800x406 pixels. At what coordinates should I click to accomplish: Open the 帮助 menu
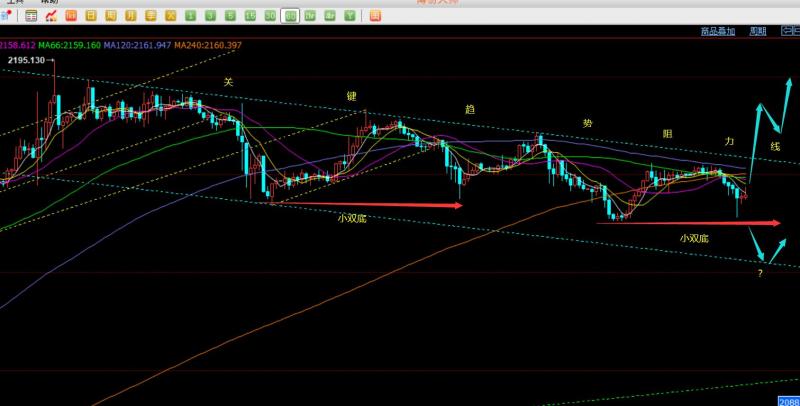coord(48,3)
